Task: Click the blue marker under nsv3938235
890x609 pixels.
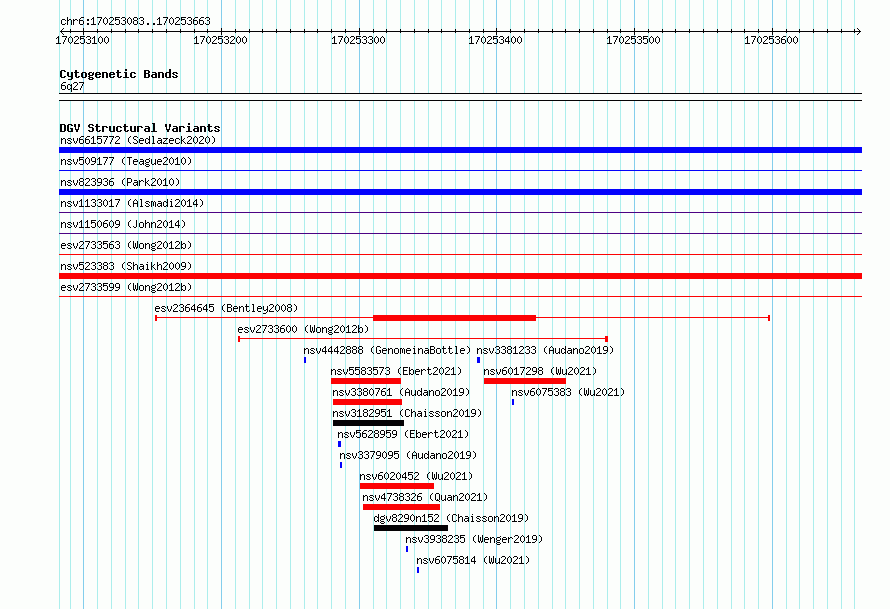Action: point(407,549)
